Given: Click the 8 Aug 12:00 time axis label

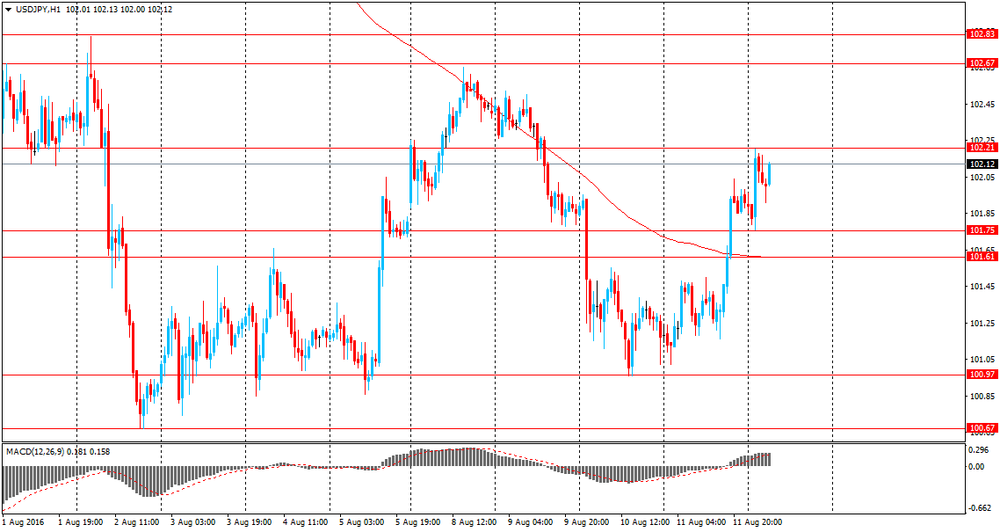Looking at the screenshot, I should pyautogui.click(x=474, y=522).
